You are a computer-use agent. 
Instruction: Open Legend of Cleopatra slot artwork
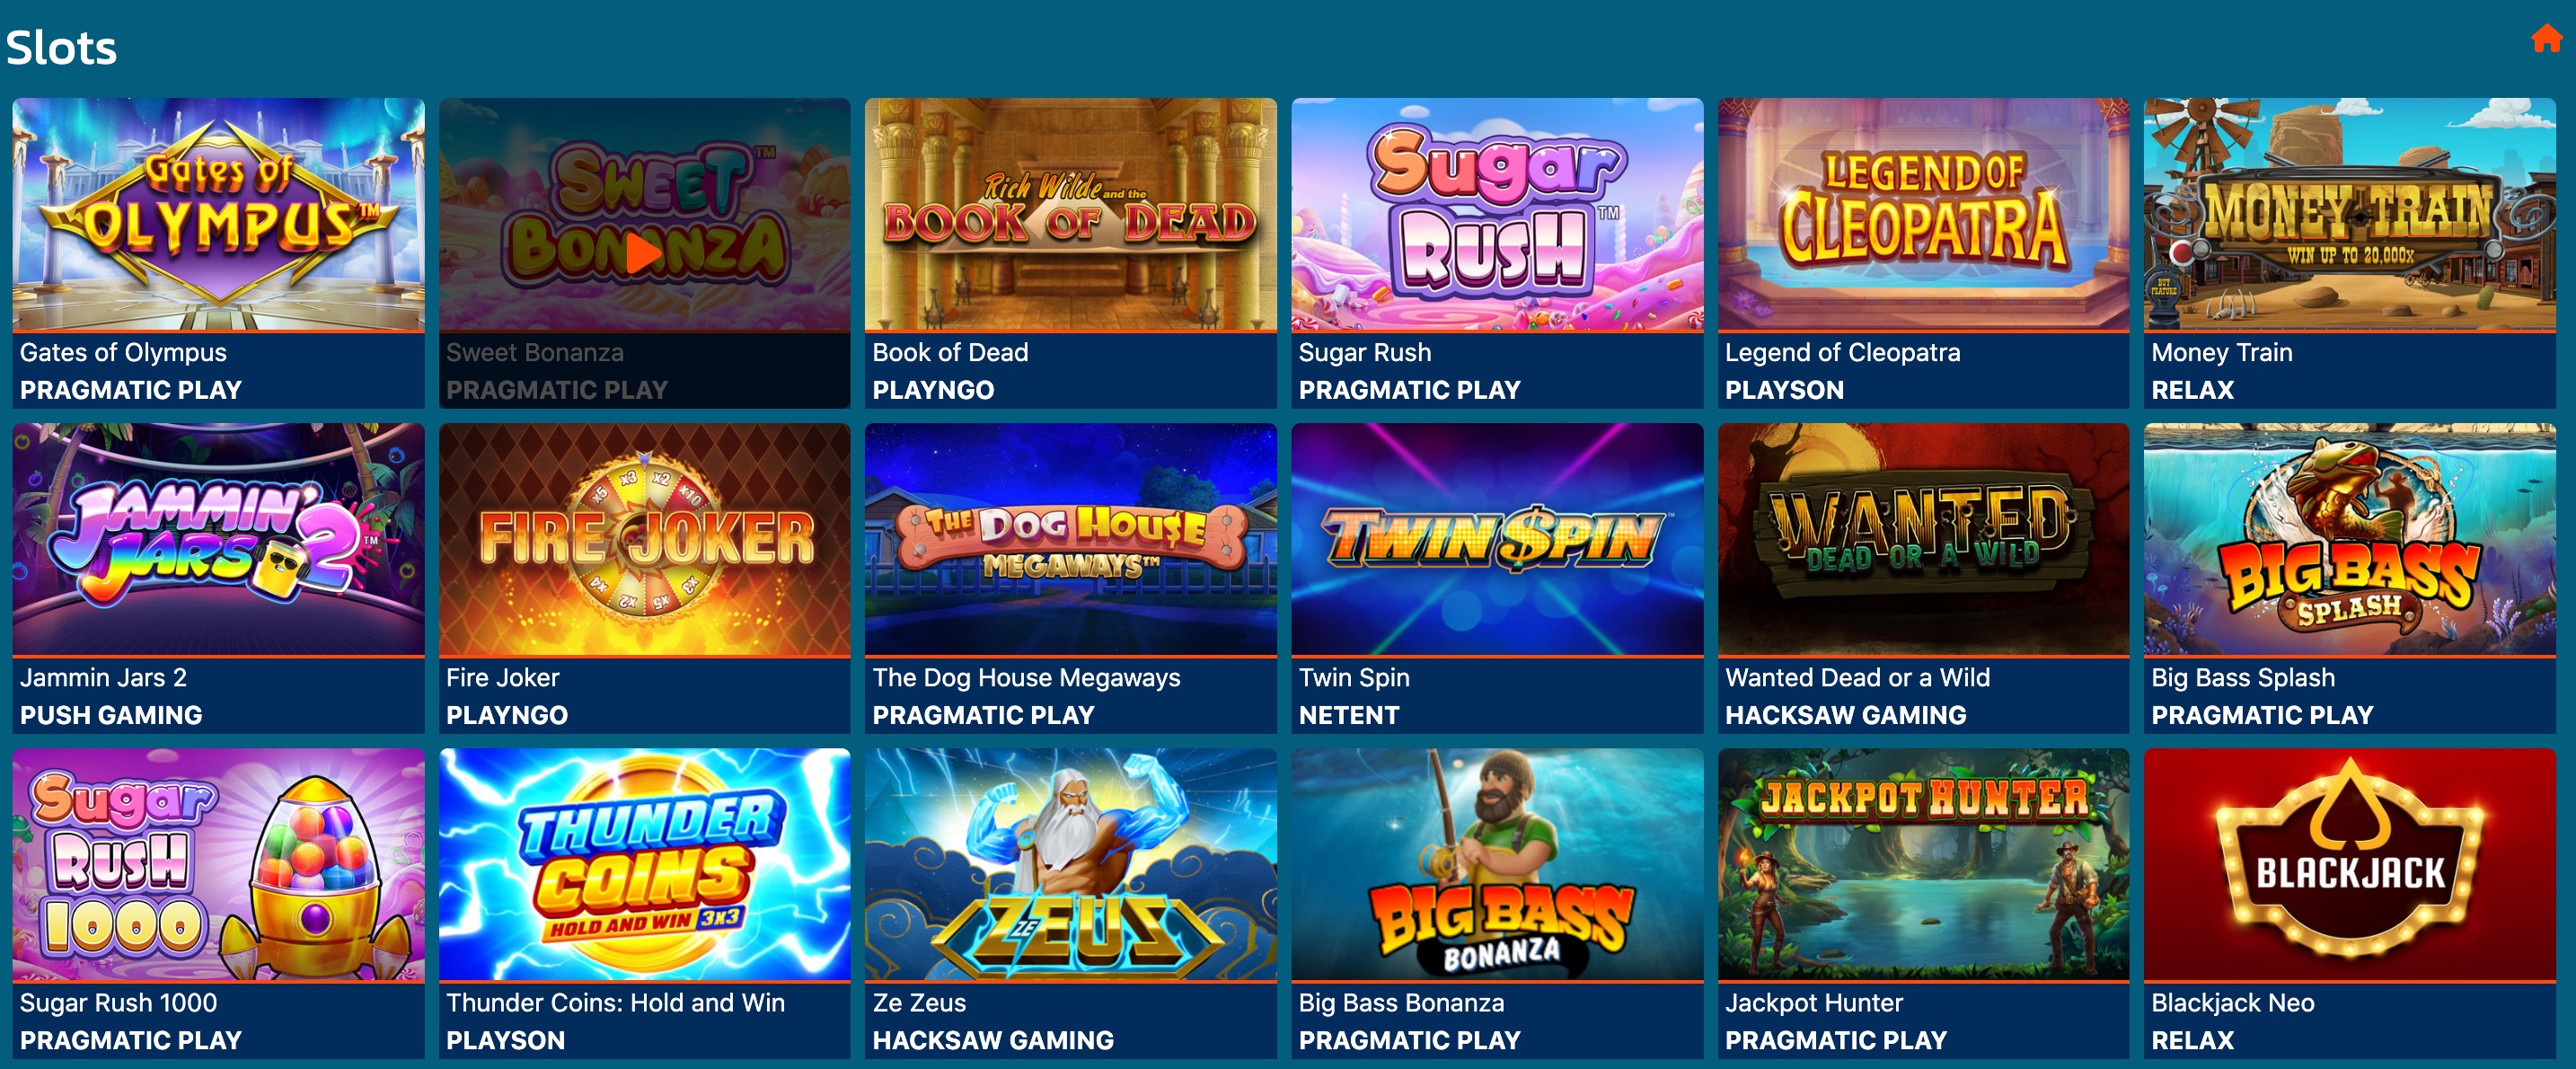(x=1923, y=214)
